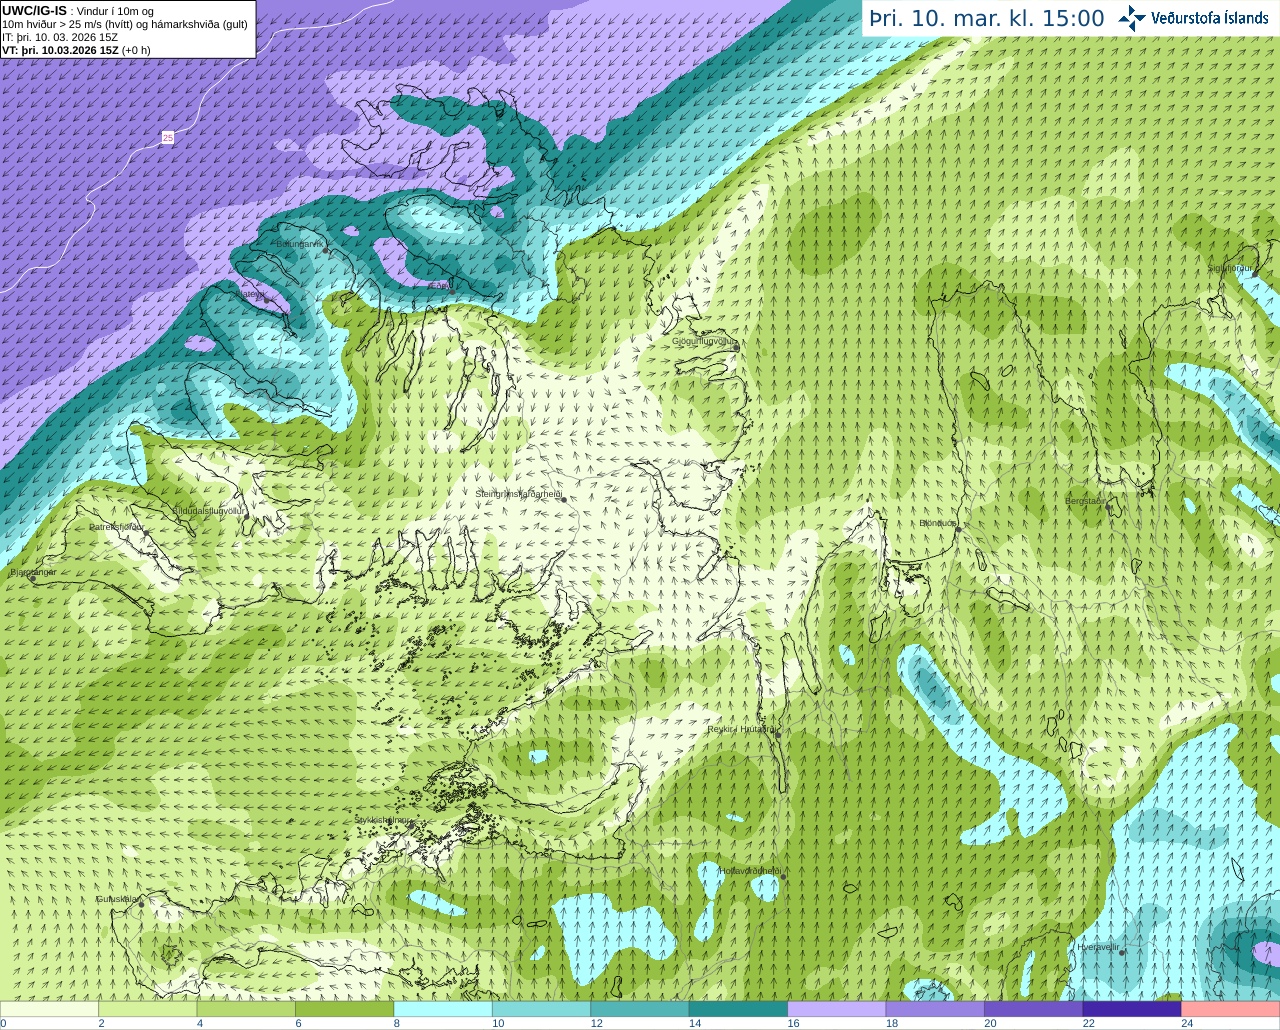Click the 'VT: þri. 10.03.2026 15Z (+0 h)' line
The image size is (1280, 1030).
point(76,50)
